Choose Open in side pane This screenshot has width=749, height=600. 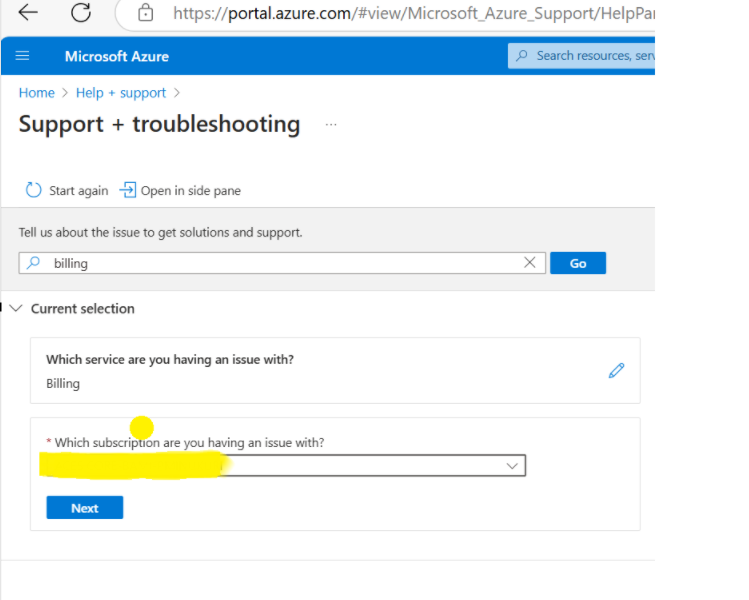coord(180,190)
